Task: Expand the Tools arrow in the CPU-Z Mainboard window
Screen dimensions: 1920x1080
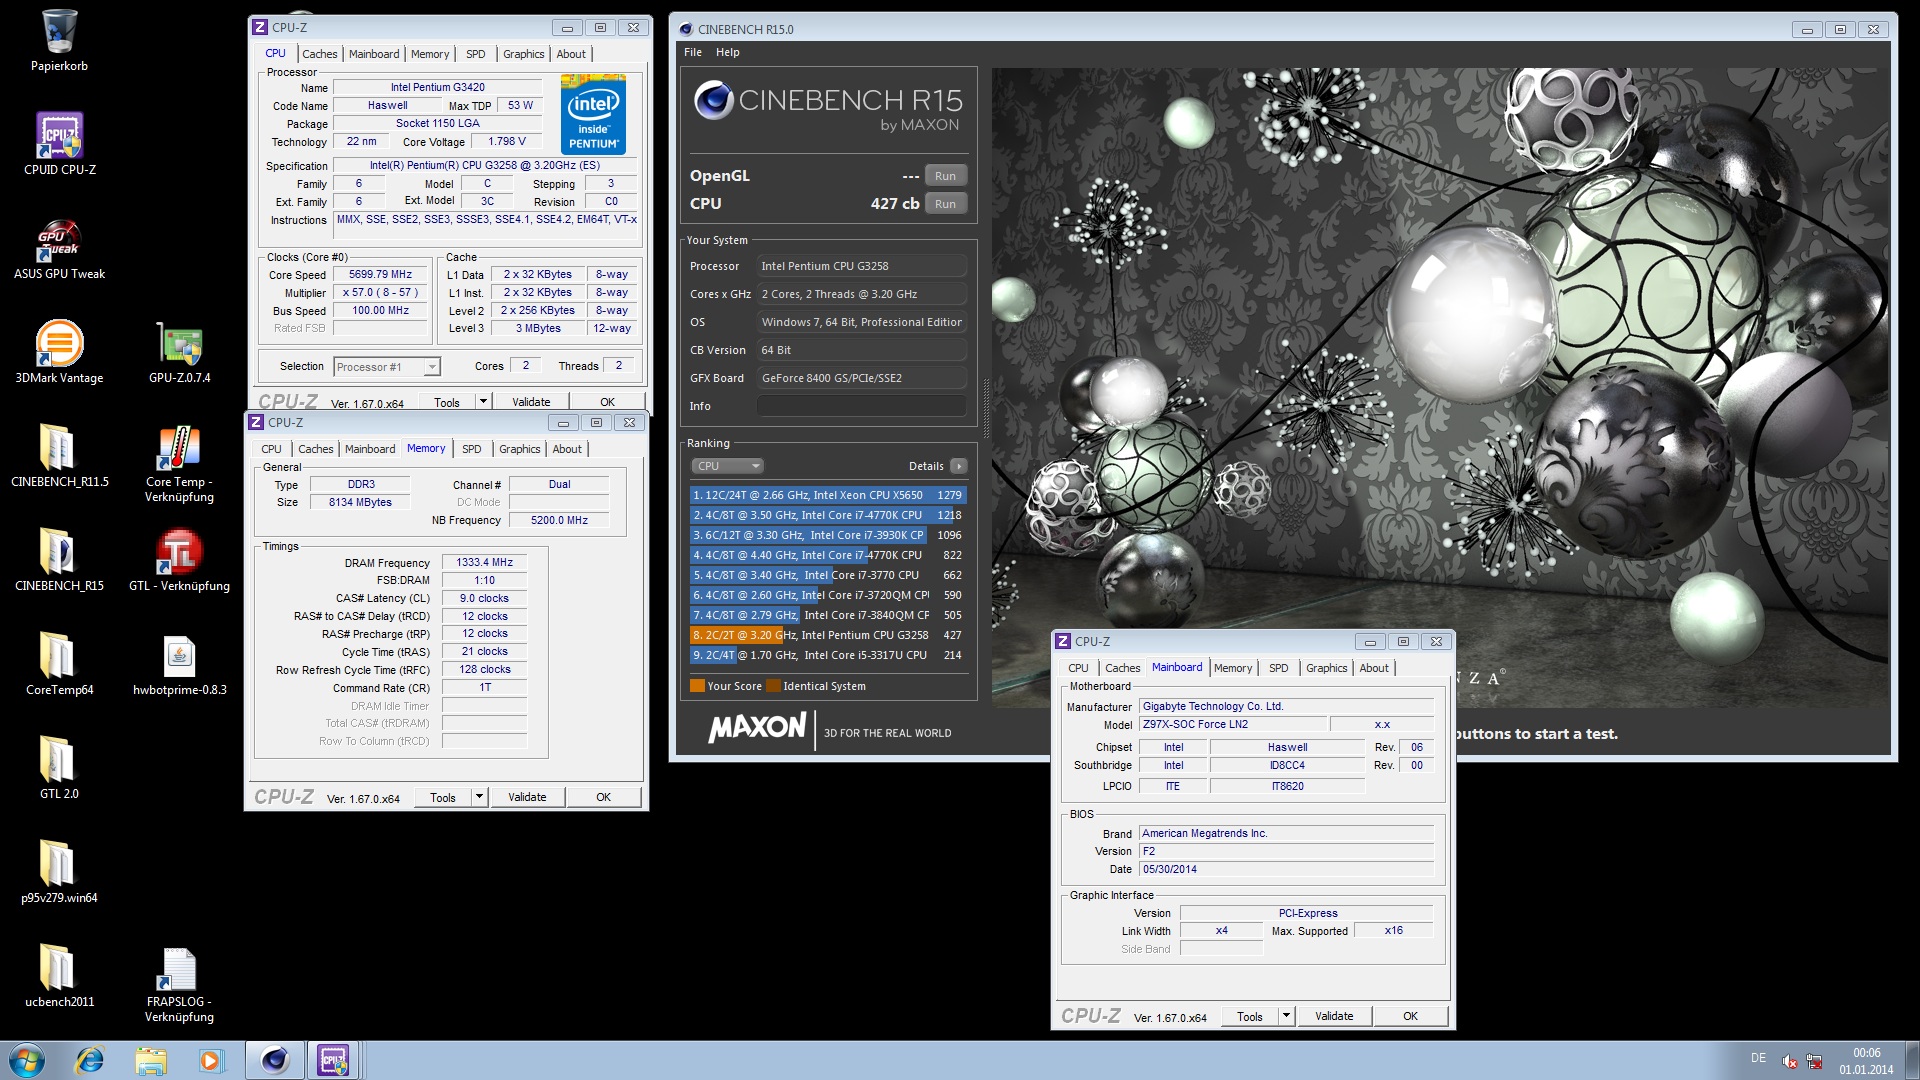Action: (x=1286, y=1016)
